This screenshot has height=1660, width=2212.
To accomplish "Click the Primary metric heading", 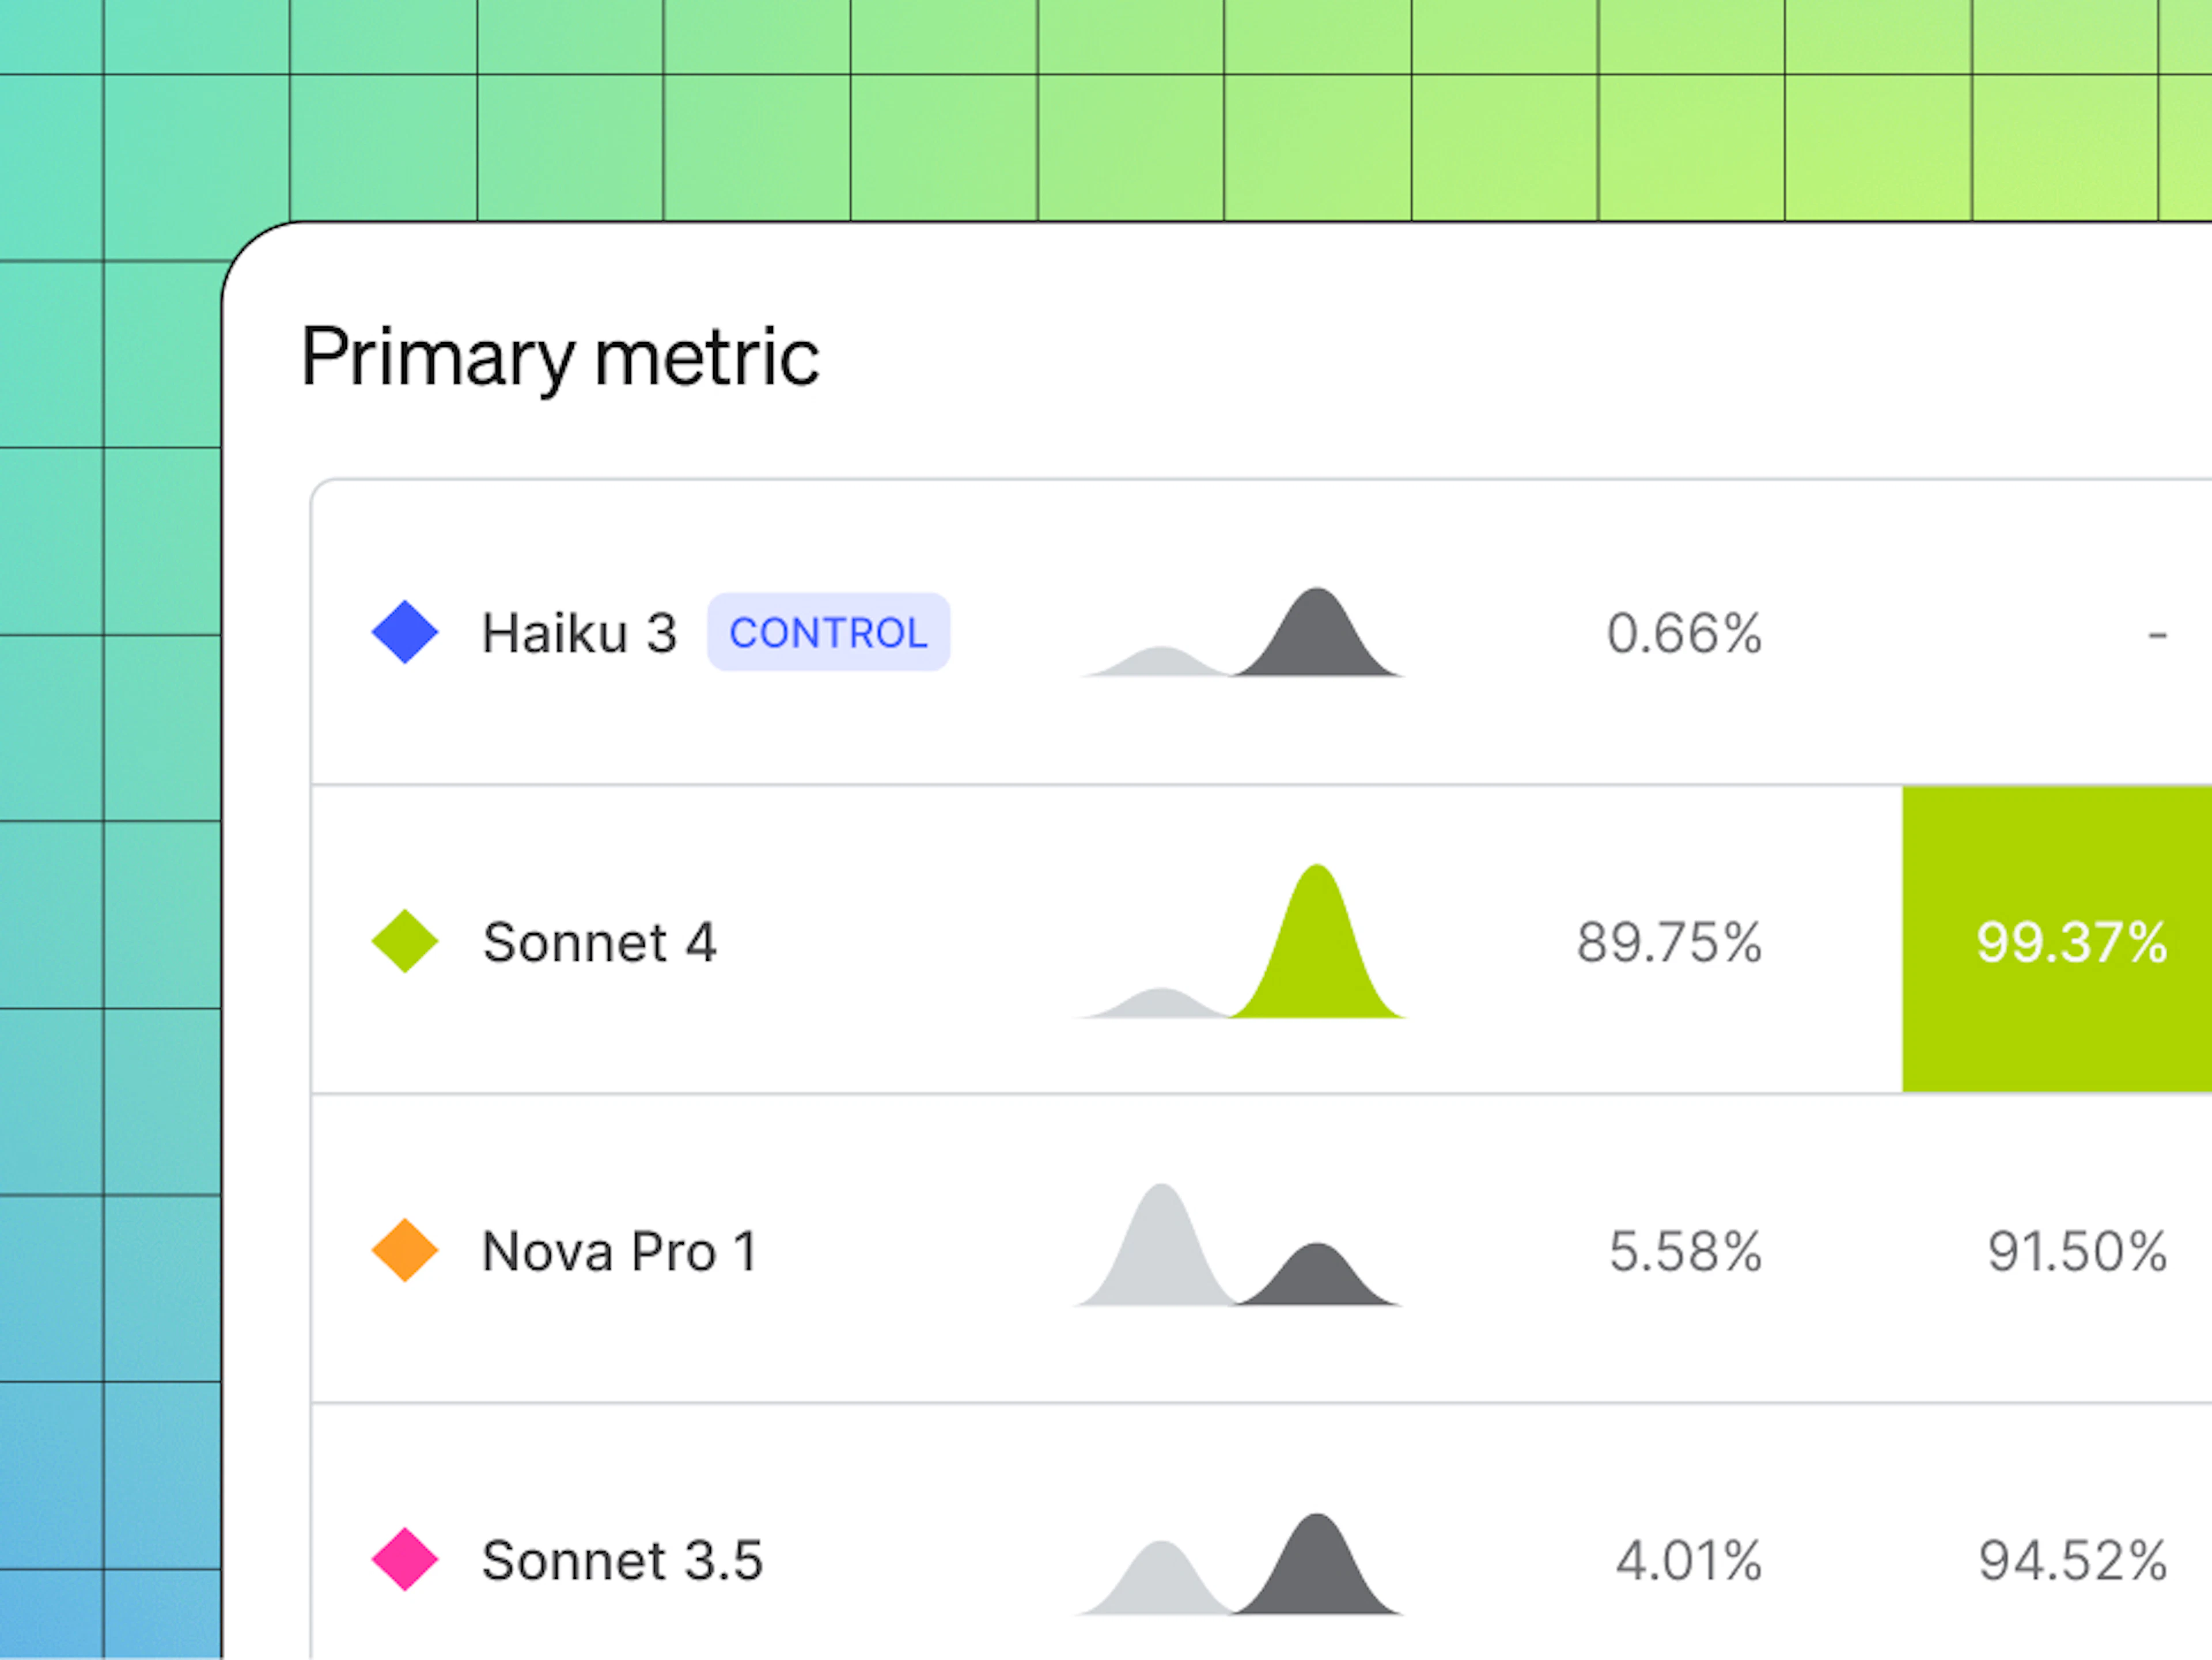I will (x=560, y=357).
